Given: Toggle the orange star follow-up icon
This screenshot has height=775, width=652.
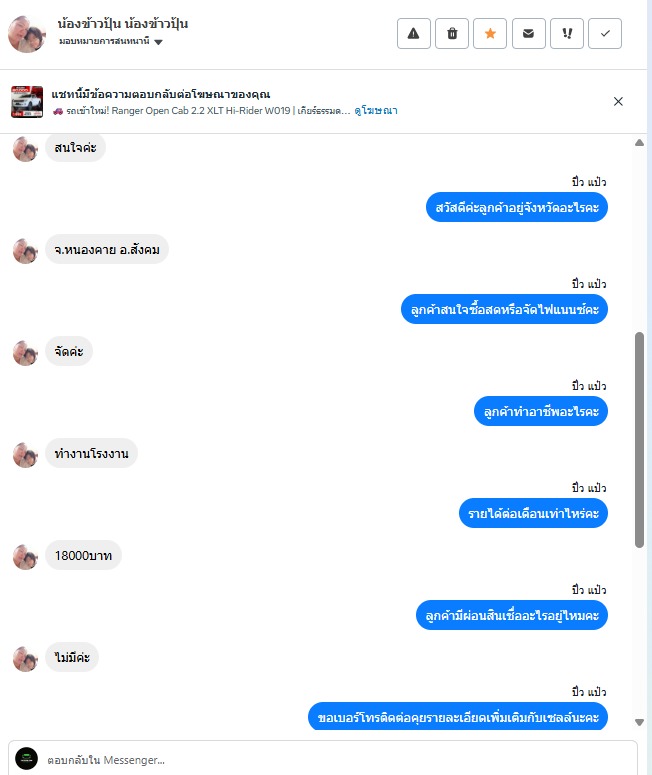Looking at the screenshot, I should [x=490, y=34].
